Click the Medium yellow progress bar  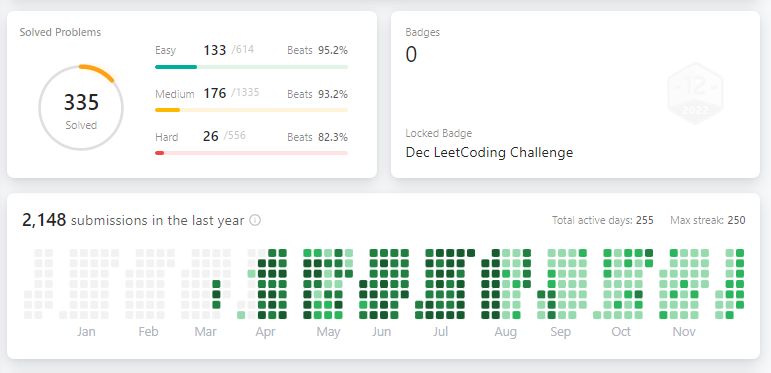click(251, 110)
